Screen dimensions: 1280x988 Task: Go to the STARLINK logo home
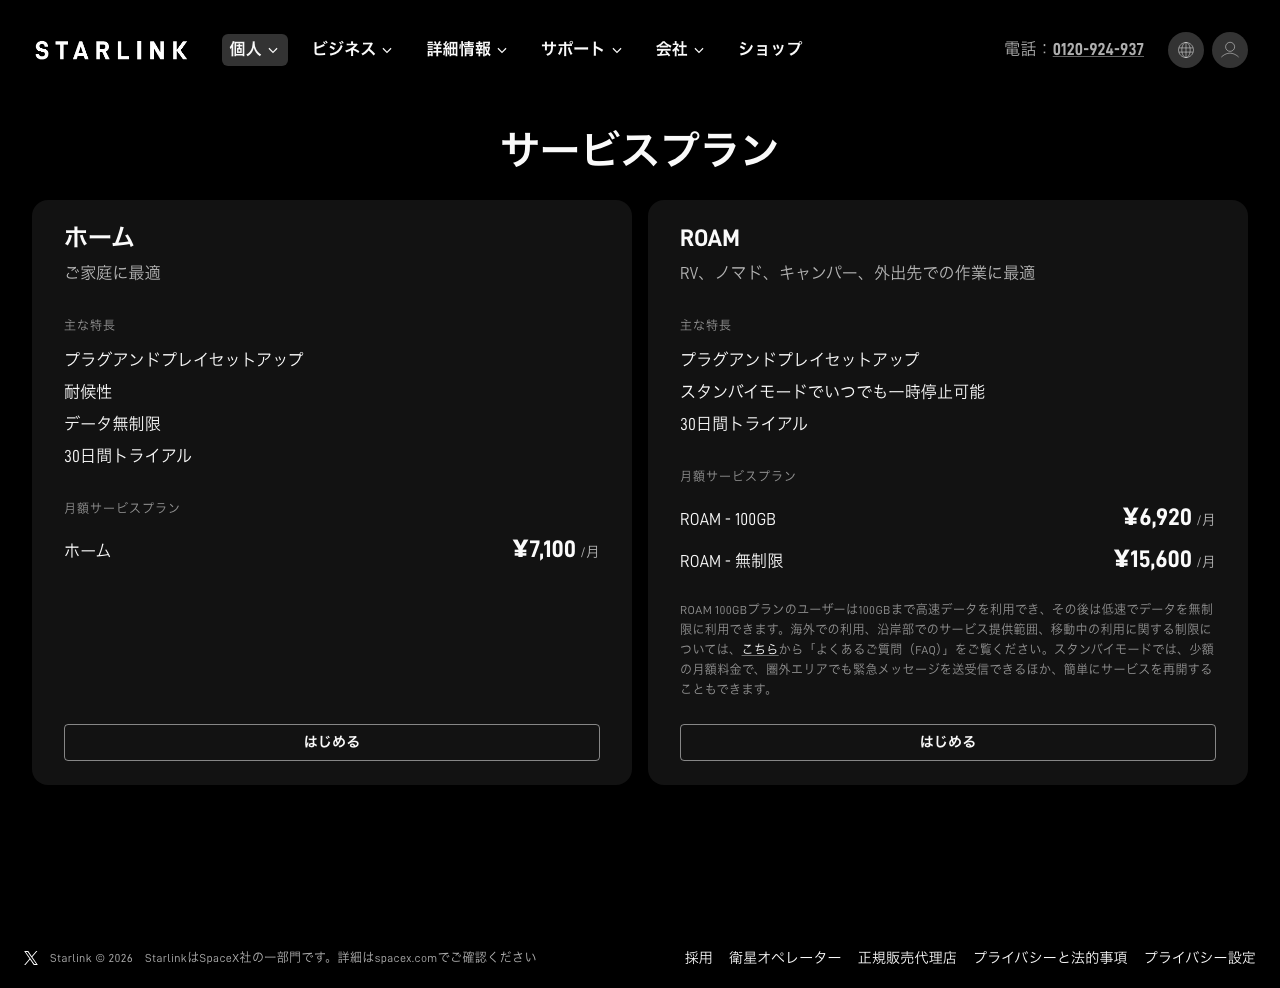point(111,50)
